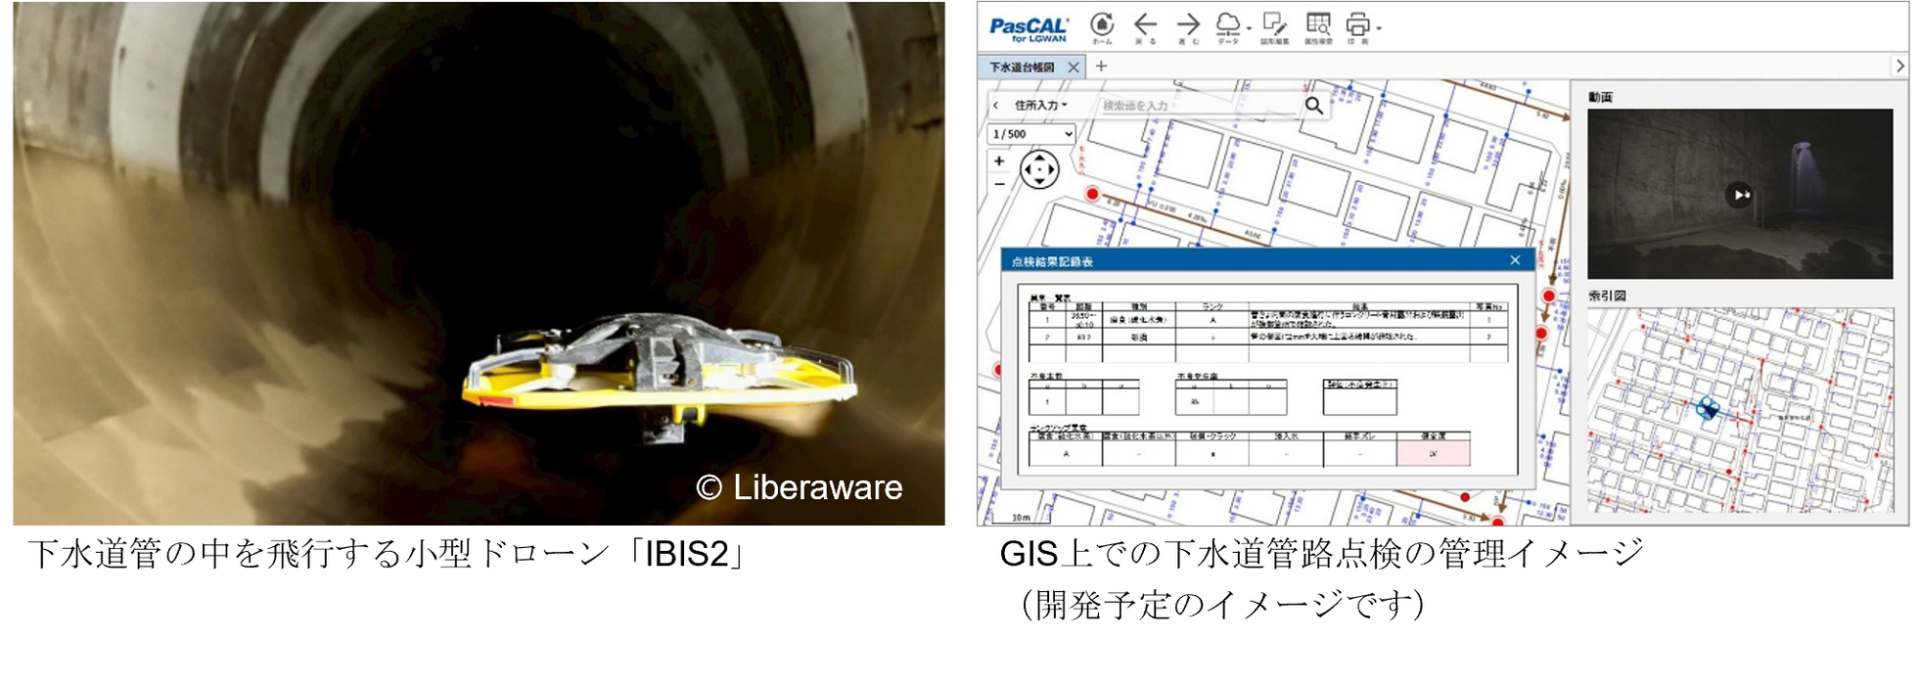The height and width of the screenshot is (686, 1920).
Task: Open the attribute search (属性検索) tool
Action: (x=1318, y=27)
